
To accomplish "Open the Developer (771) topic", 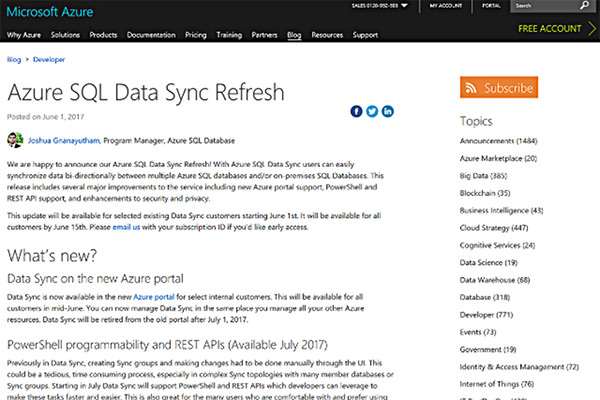I will pos(486,315).
